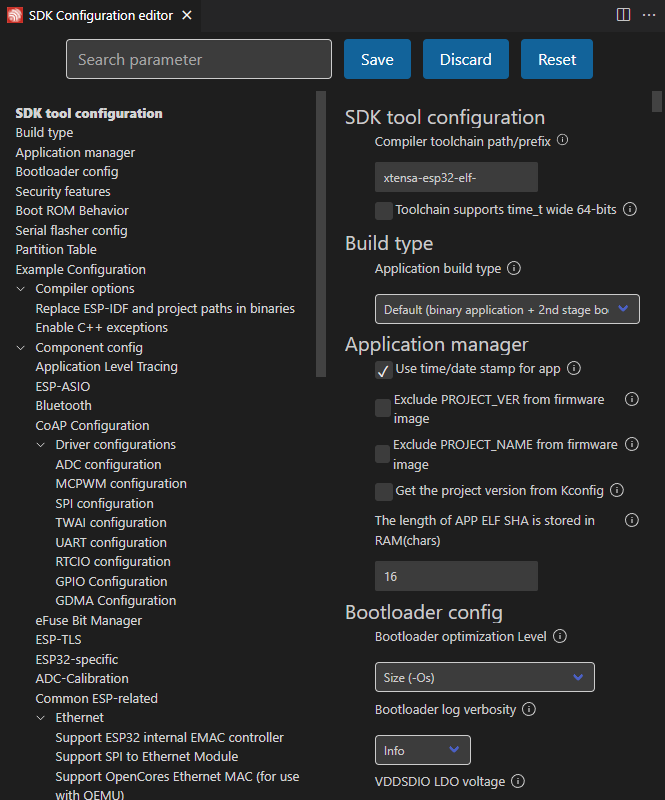665x800 pixels.
Task: Show info for Use time/date stamp
Action: click(x=574, y=368)
